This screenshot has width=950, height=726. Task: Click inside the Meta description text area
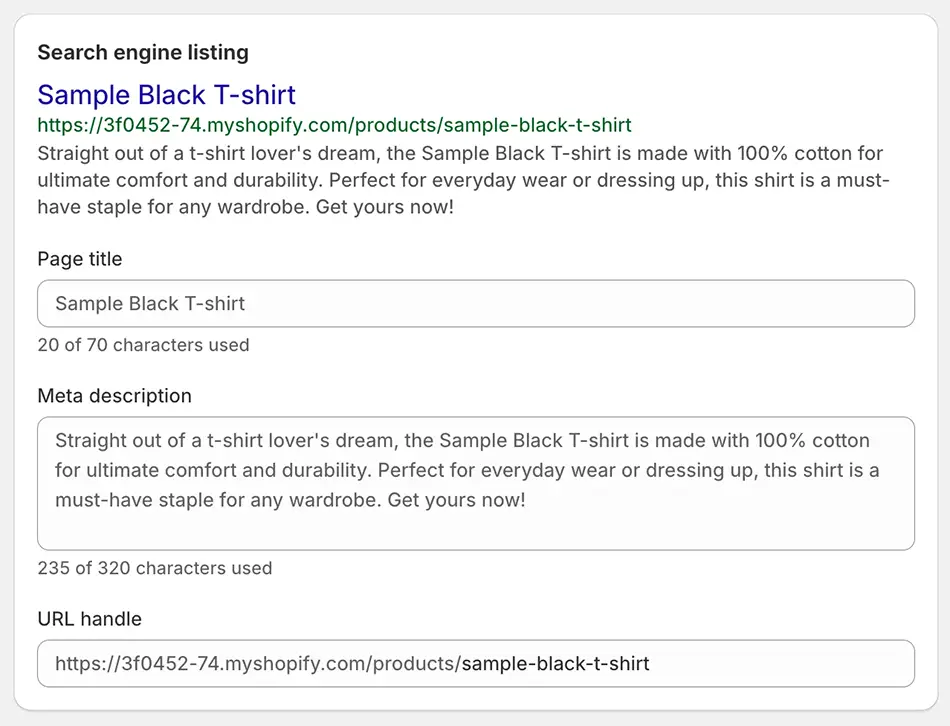(x=476, y=483)
